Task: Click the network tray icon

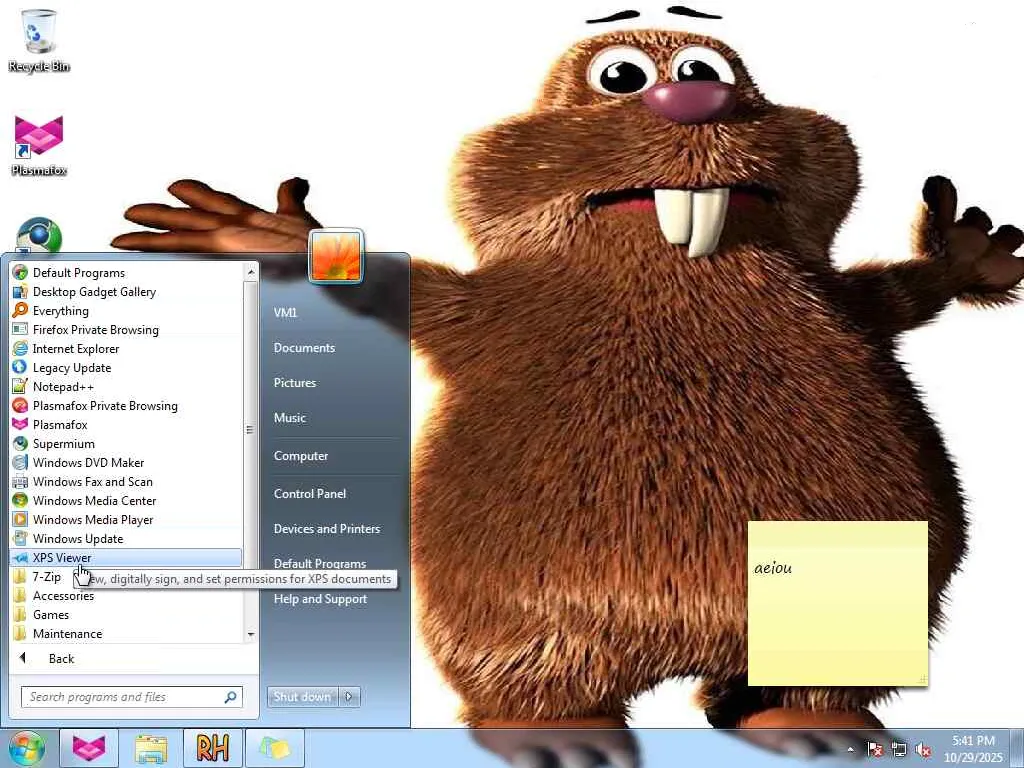Action: [899, 749]
